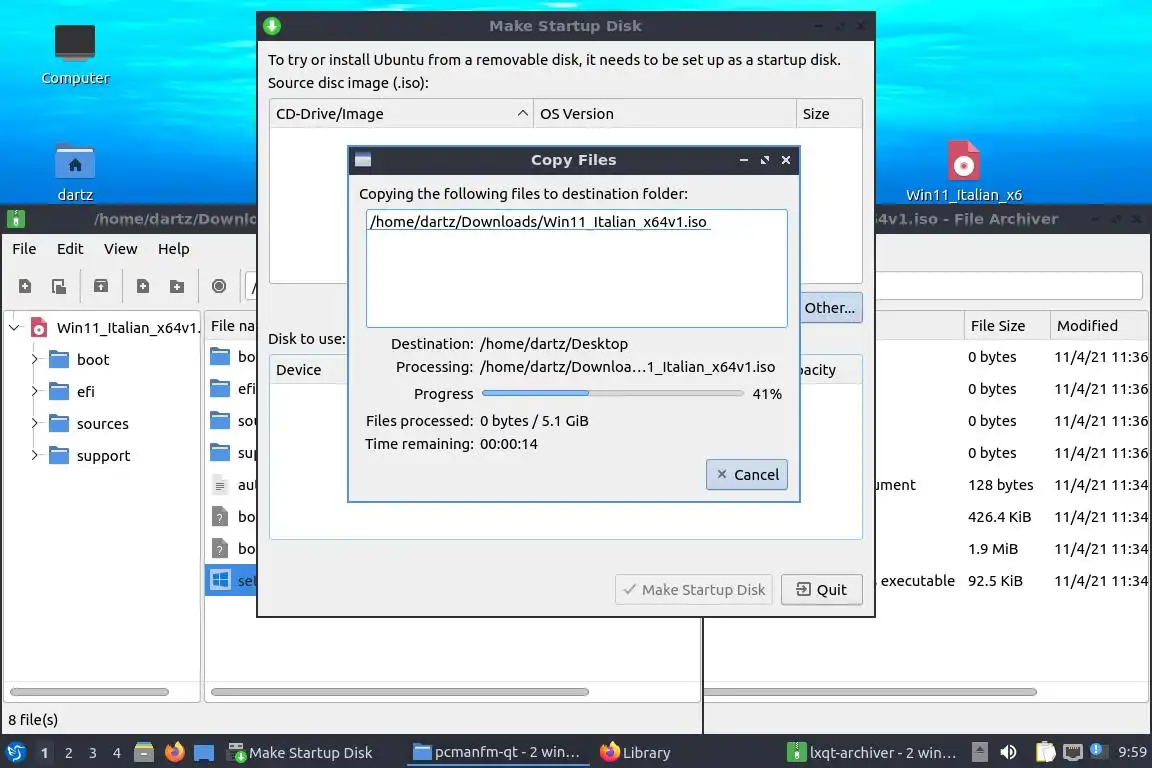Select the sources folder label in tree
The height and width of the screenshot is (768, 1152).
point(102,423)
